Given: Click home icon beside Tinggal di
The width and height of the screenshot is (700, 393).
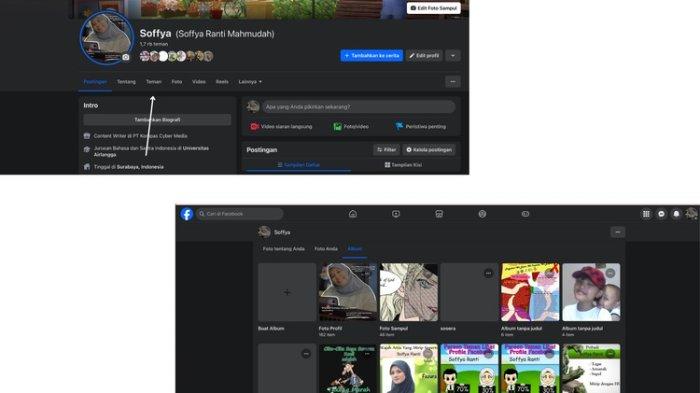Looking at the screenshot, I should (87, 167).
